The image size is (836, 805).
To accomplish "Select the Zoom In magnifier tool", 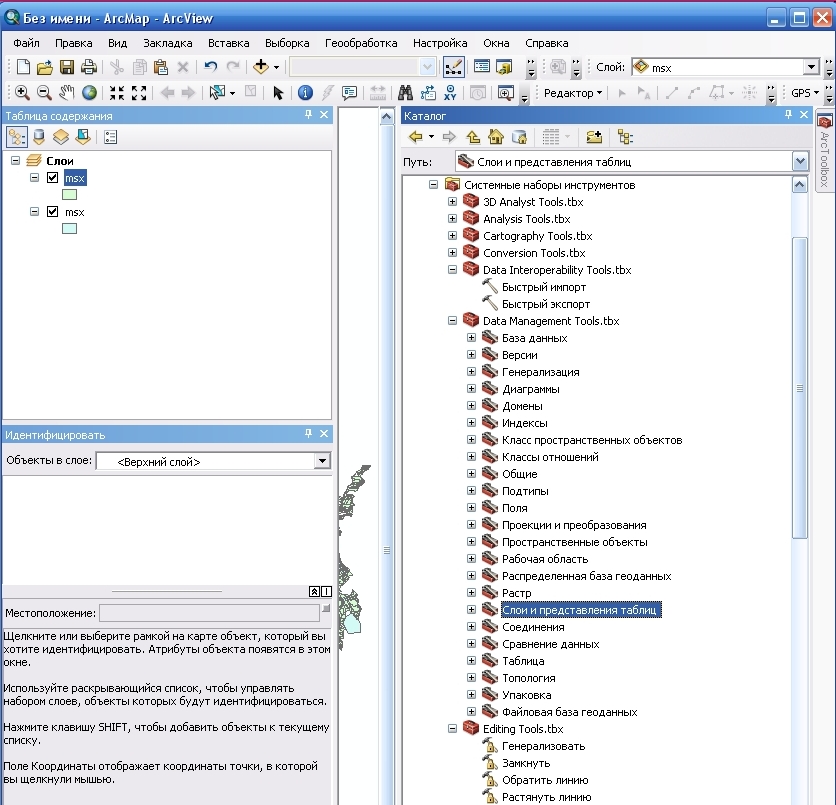I will [x=22, y=93].
